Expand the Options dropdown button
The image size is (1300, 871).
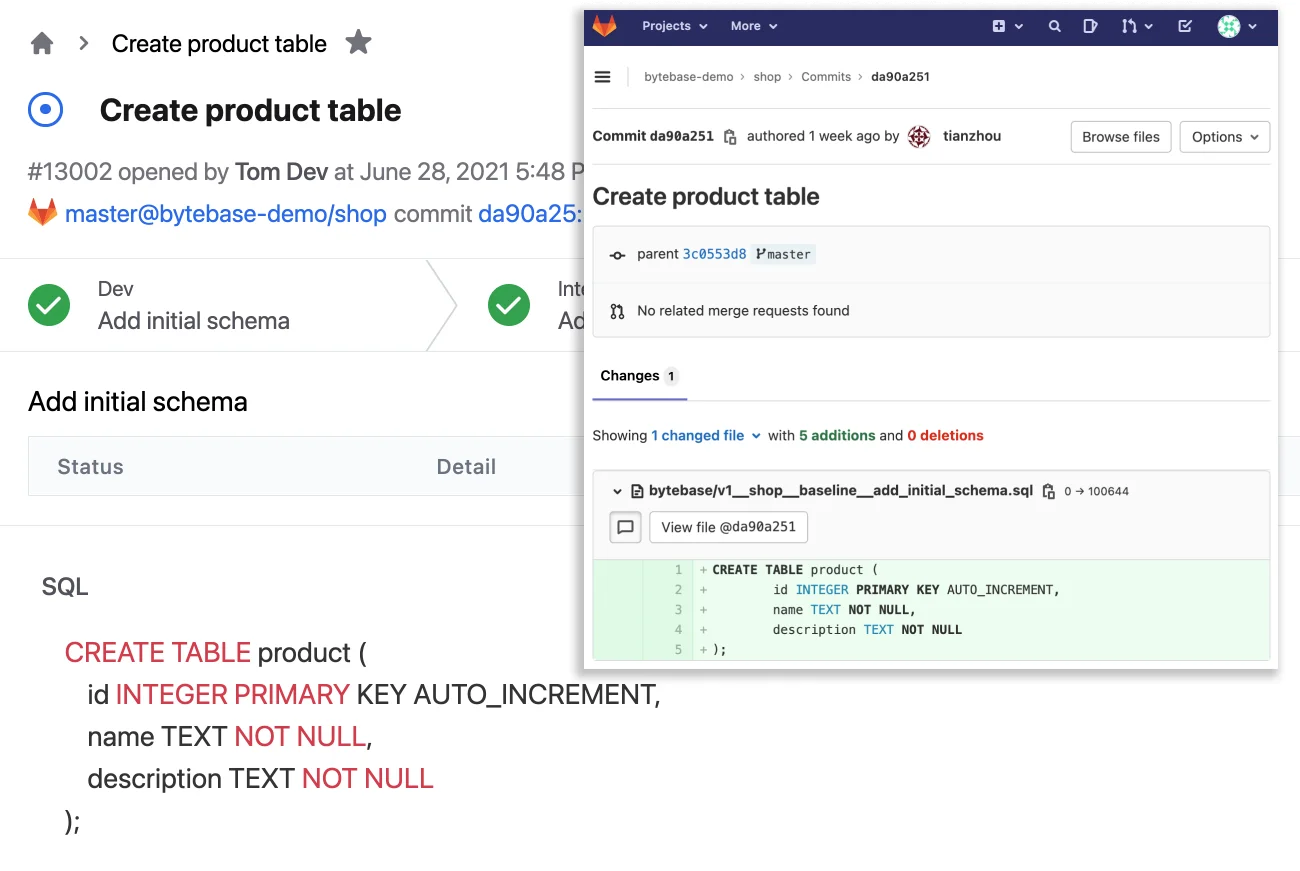[x=1224, y=137]
